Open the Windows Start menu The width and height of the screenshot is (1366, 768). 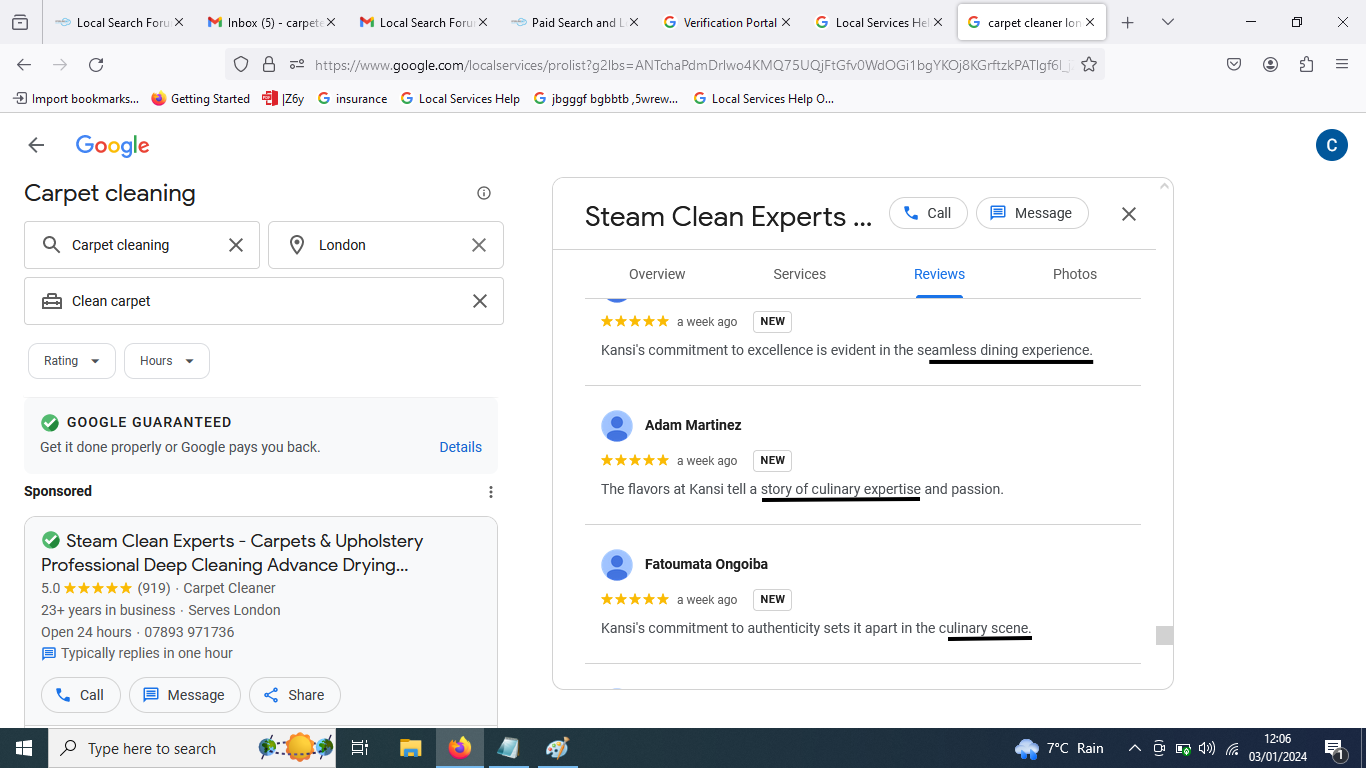[24, 748]
